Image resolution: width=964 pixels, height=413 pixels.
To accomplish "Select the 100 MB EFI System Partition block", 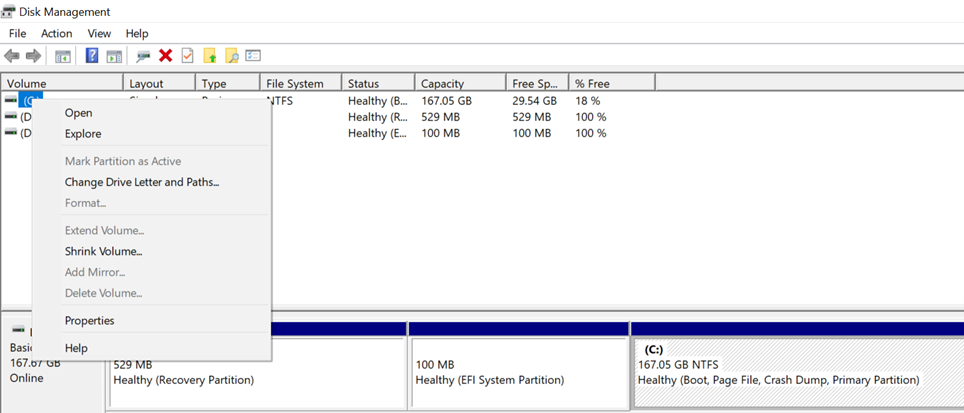I will (518, 372).
